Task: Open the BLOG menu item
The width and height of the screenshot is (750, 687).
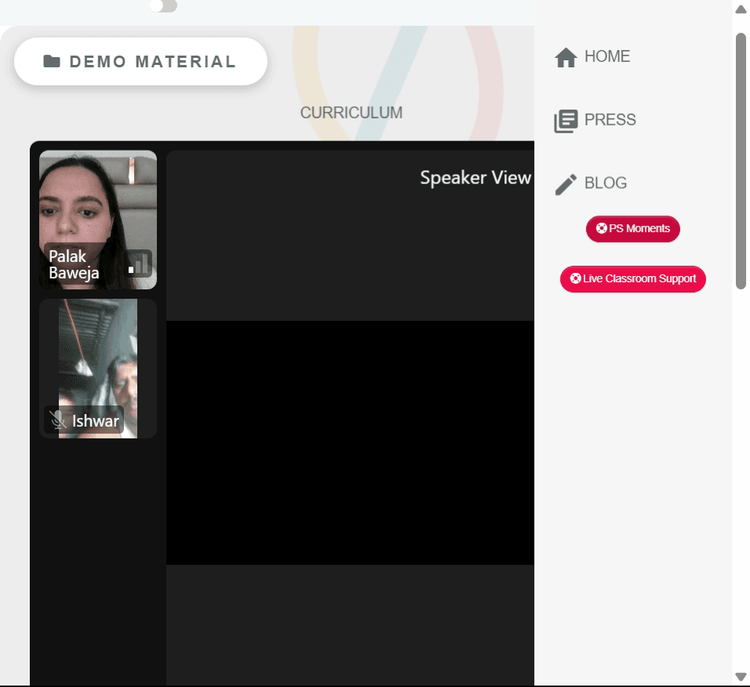Action: pos(591,183)
